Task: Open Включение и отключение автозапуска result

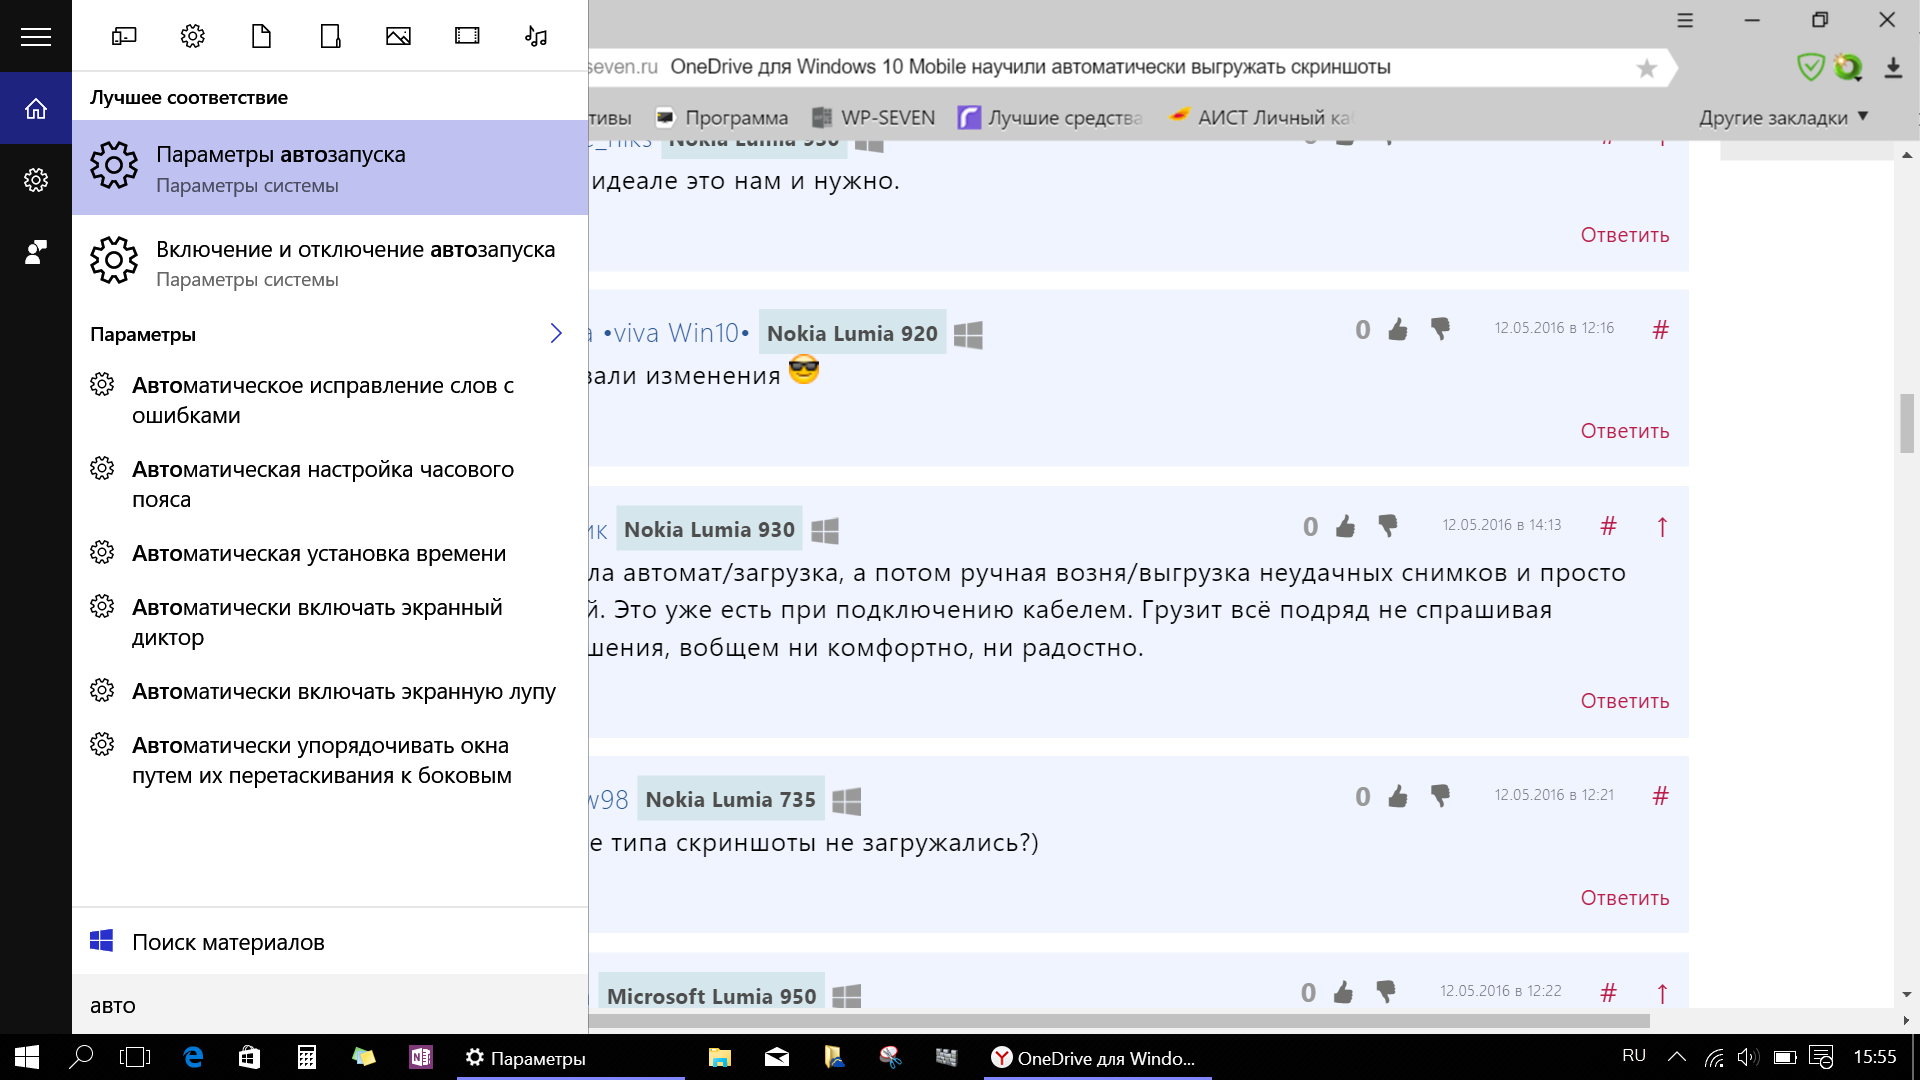Action: click(330, 263)
